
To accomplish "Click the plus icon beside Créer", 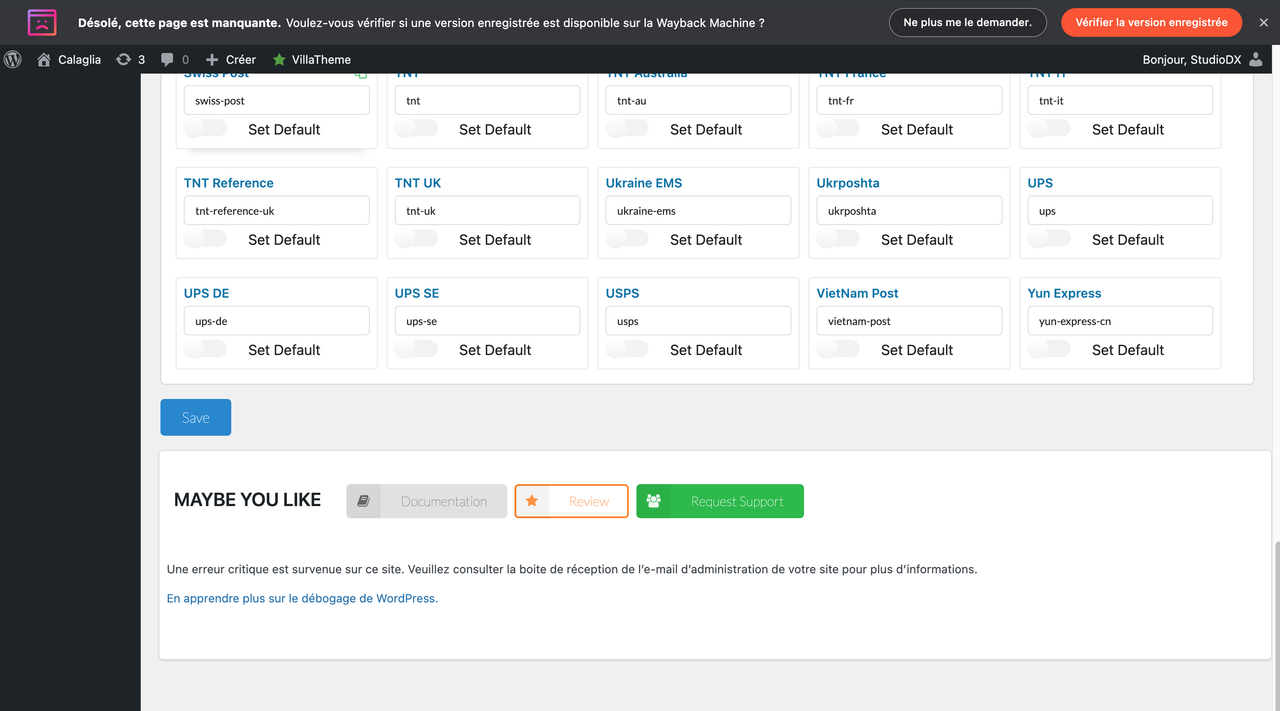I will 212,59.
